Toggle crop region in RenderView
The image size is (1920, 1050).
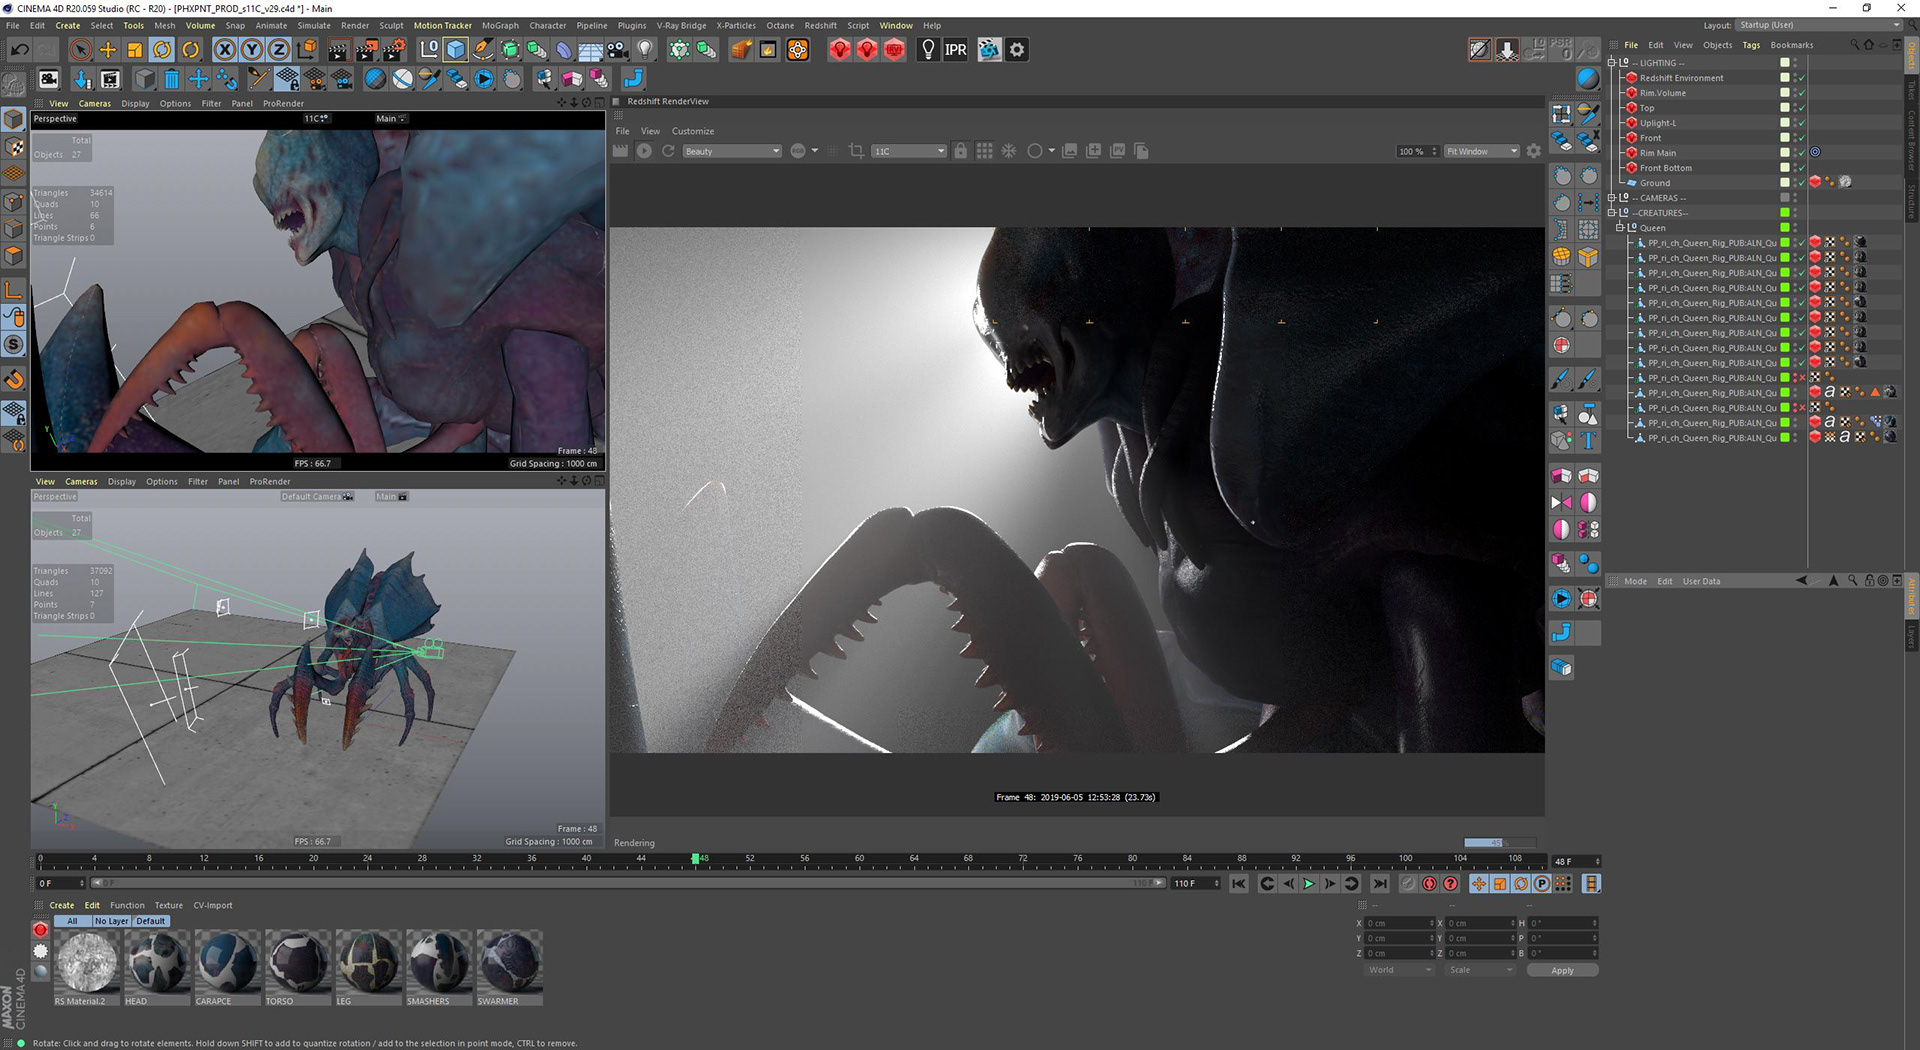[x=856, y=151]
